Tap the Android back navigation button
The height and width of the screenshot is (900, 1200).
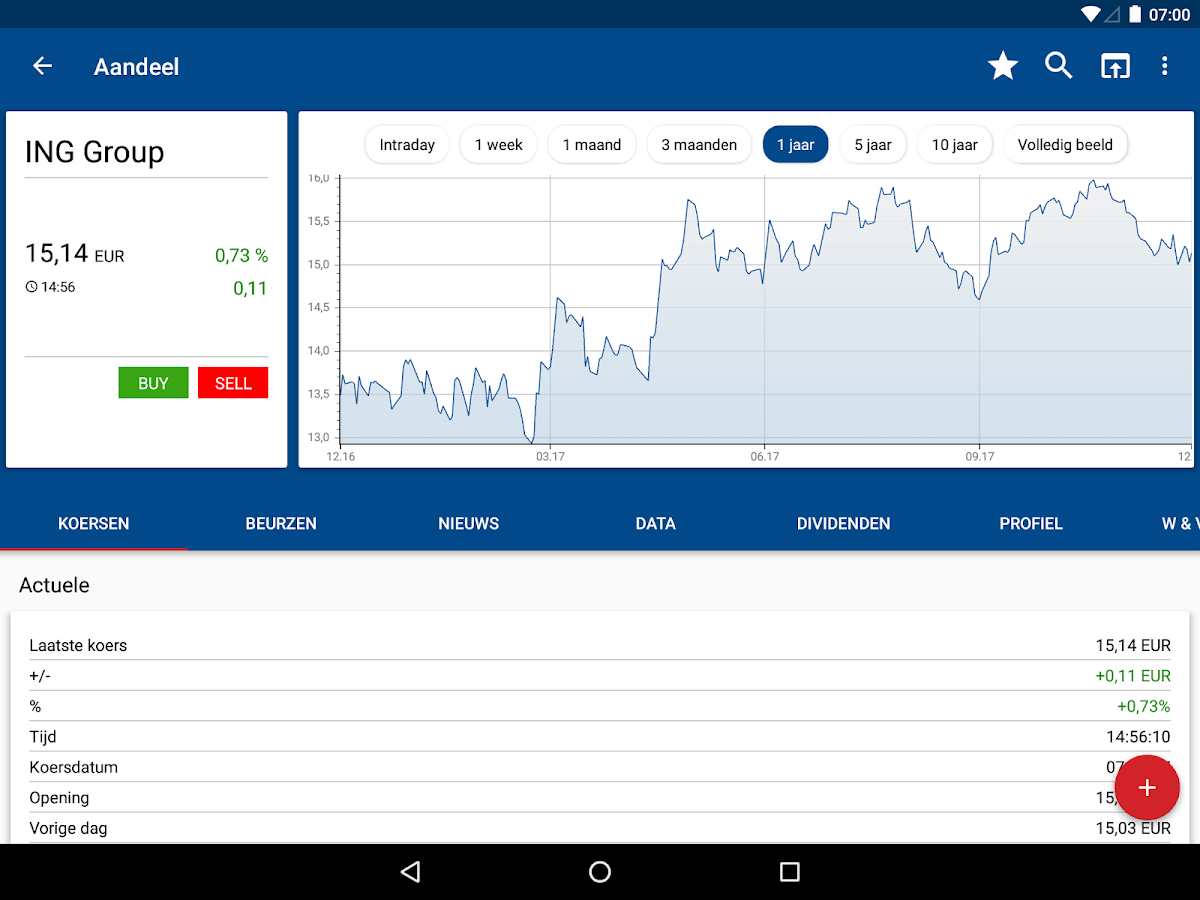coord(410,872)
